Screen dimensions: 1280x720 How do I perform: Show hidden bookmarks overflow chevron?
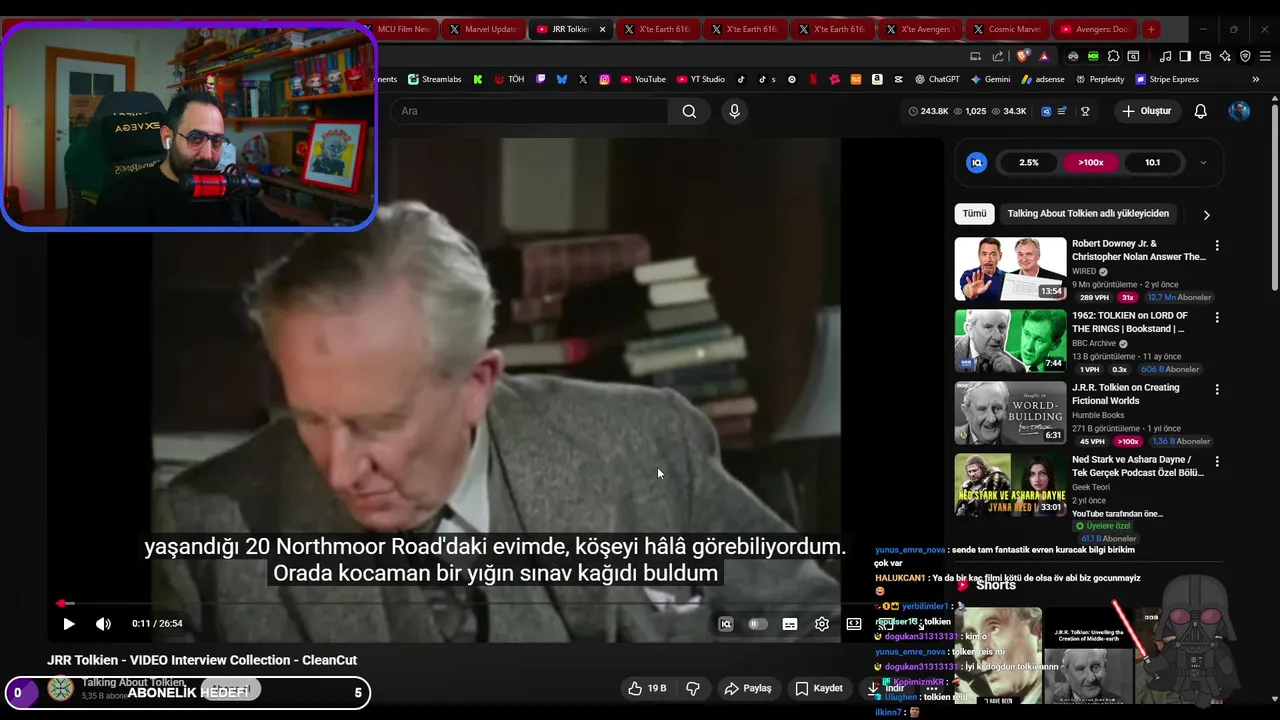click(x=1256, y=79)
